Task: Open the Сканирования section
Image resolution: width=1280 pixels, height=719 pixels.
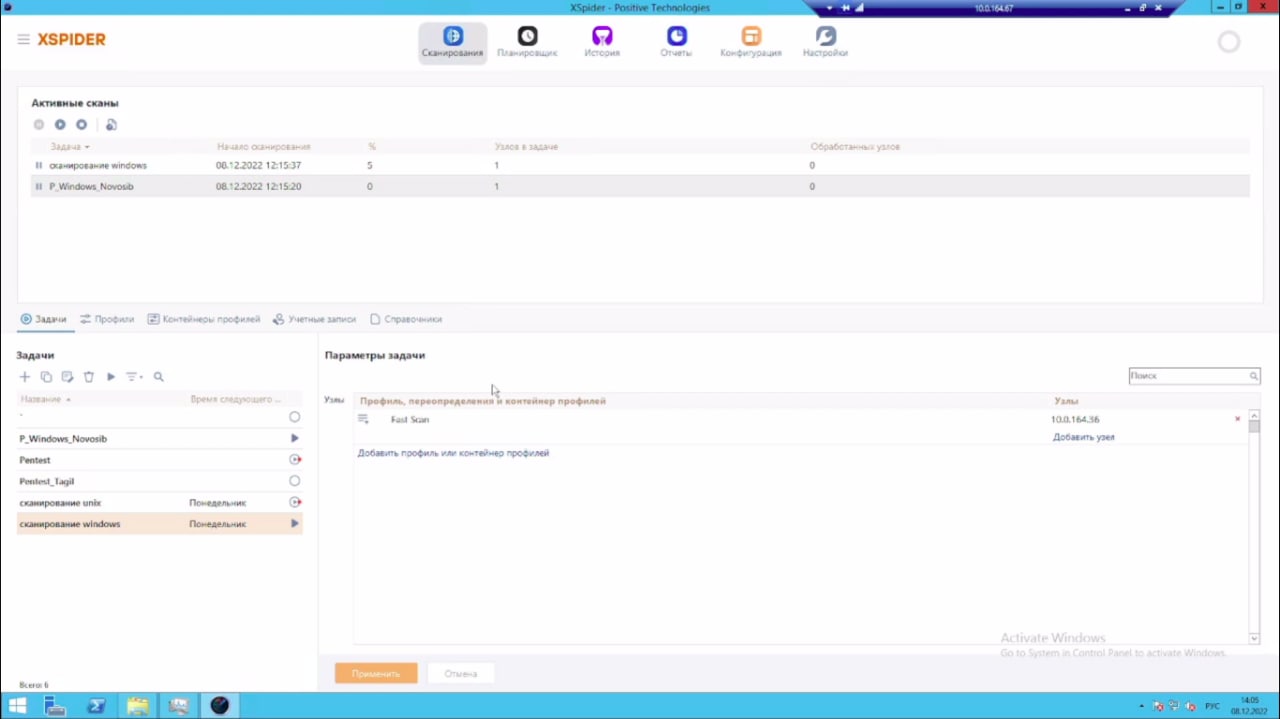Action: click(x=453, y=43)
